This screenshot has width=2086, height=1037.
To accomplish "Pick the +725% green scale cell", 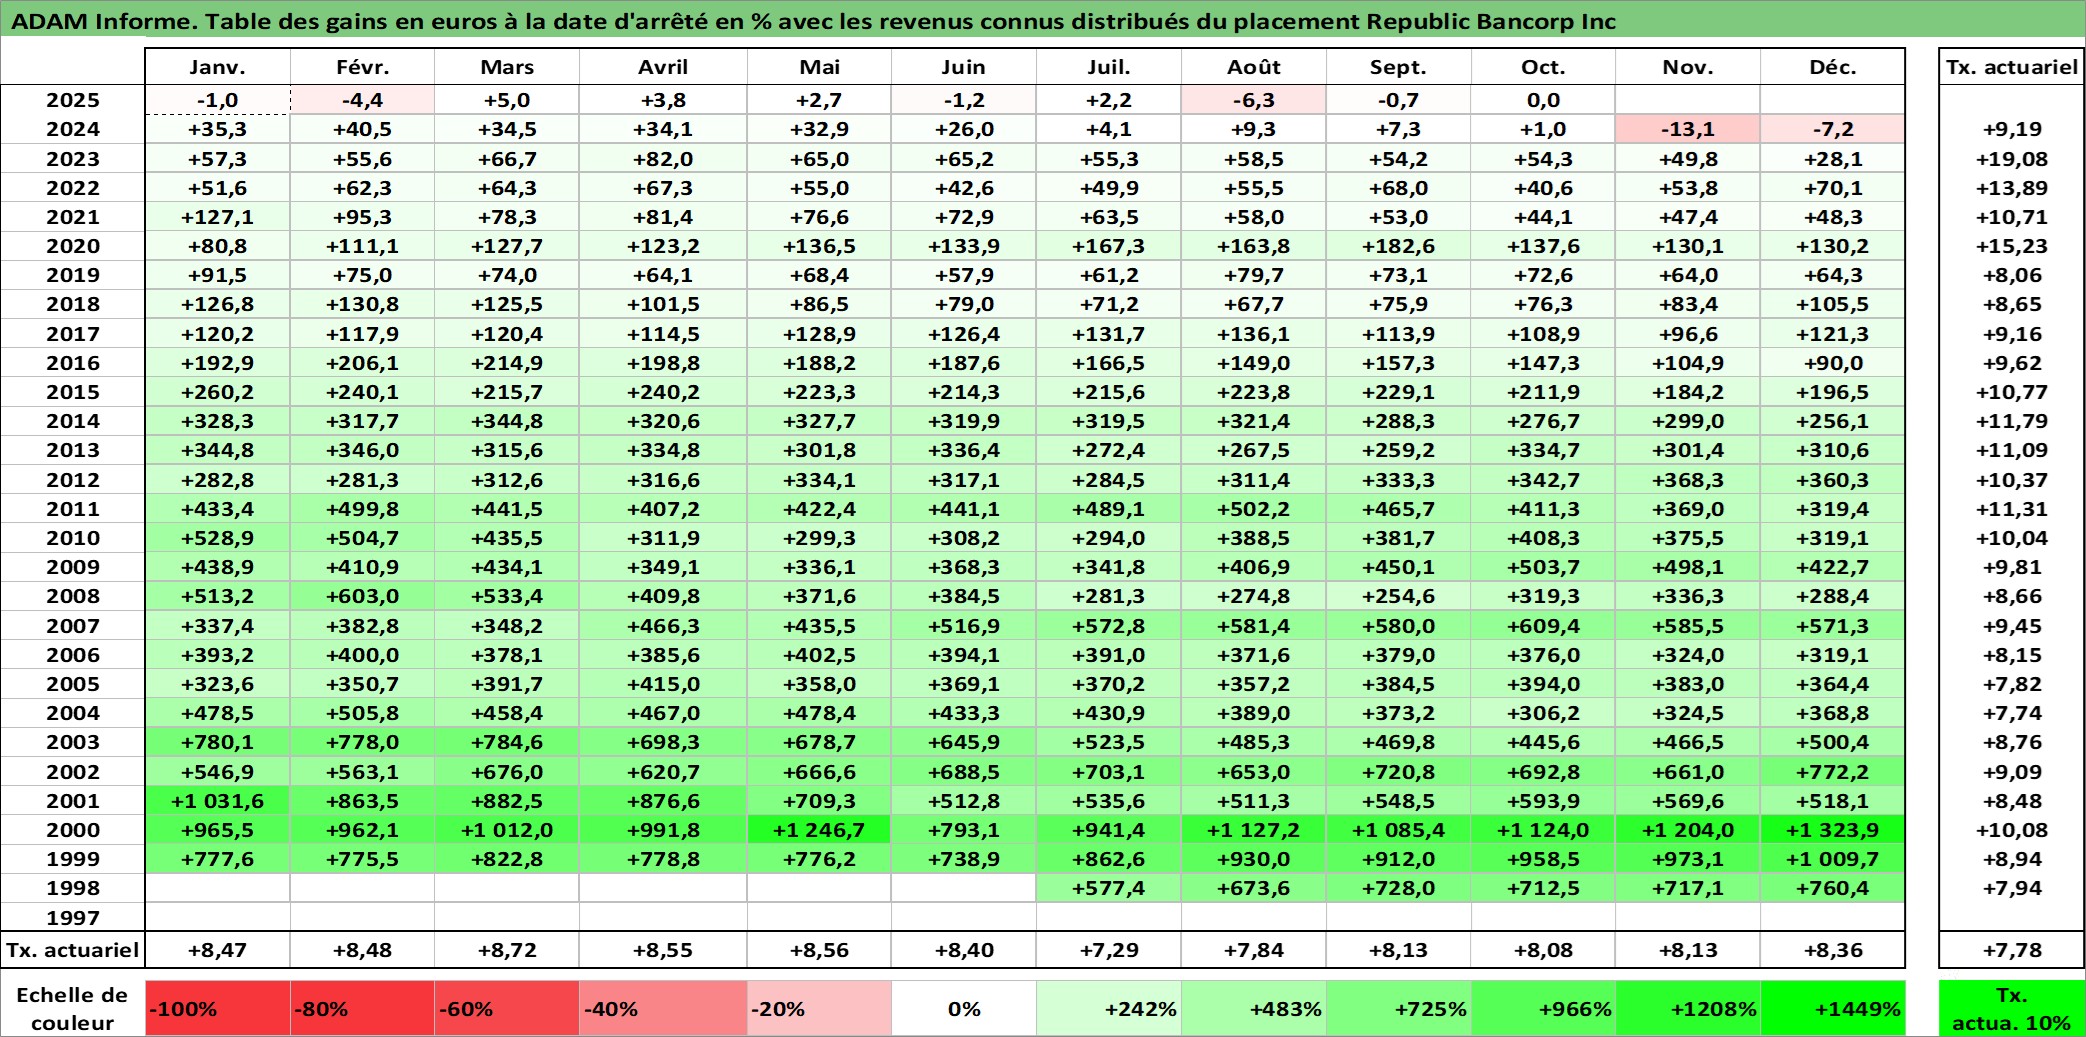I will click(1399, 1008).
